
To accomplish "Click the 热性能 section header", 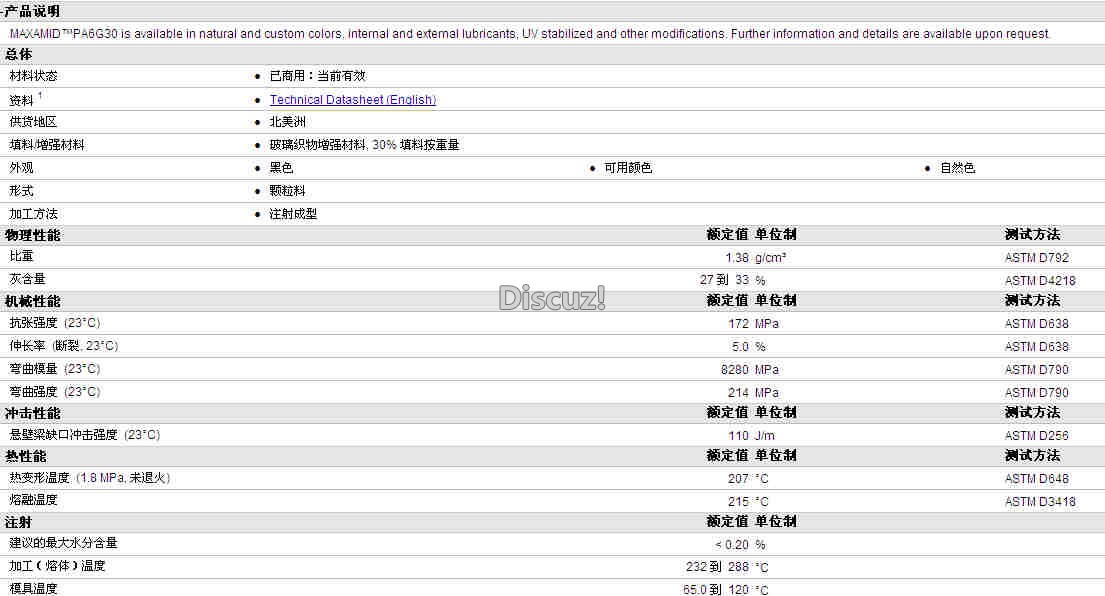I will coord(25,457).
